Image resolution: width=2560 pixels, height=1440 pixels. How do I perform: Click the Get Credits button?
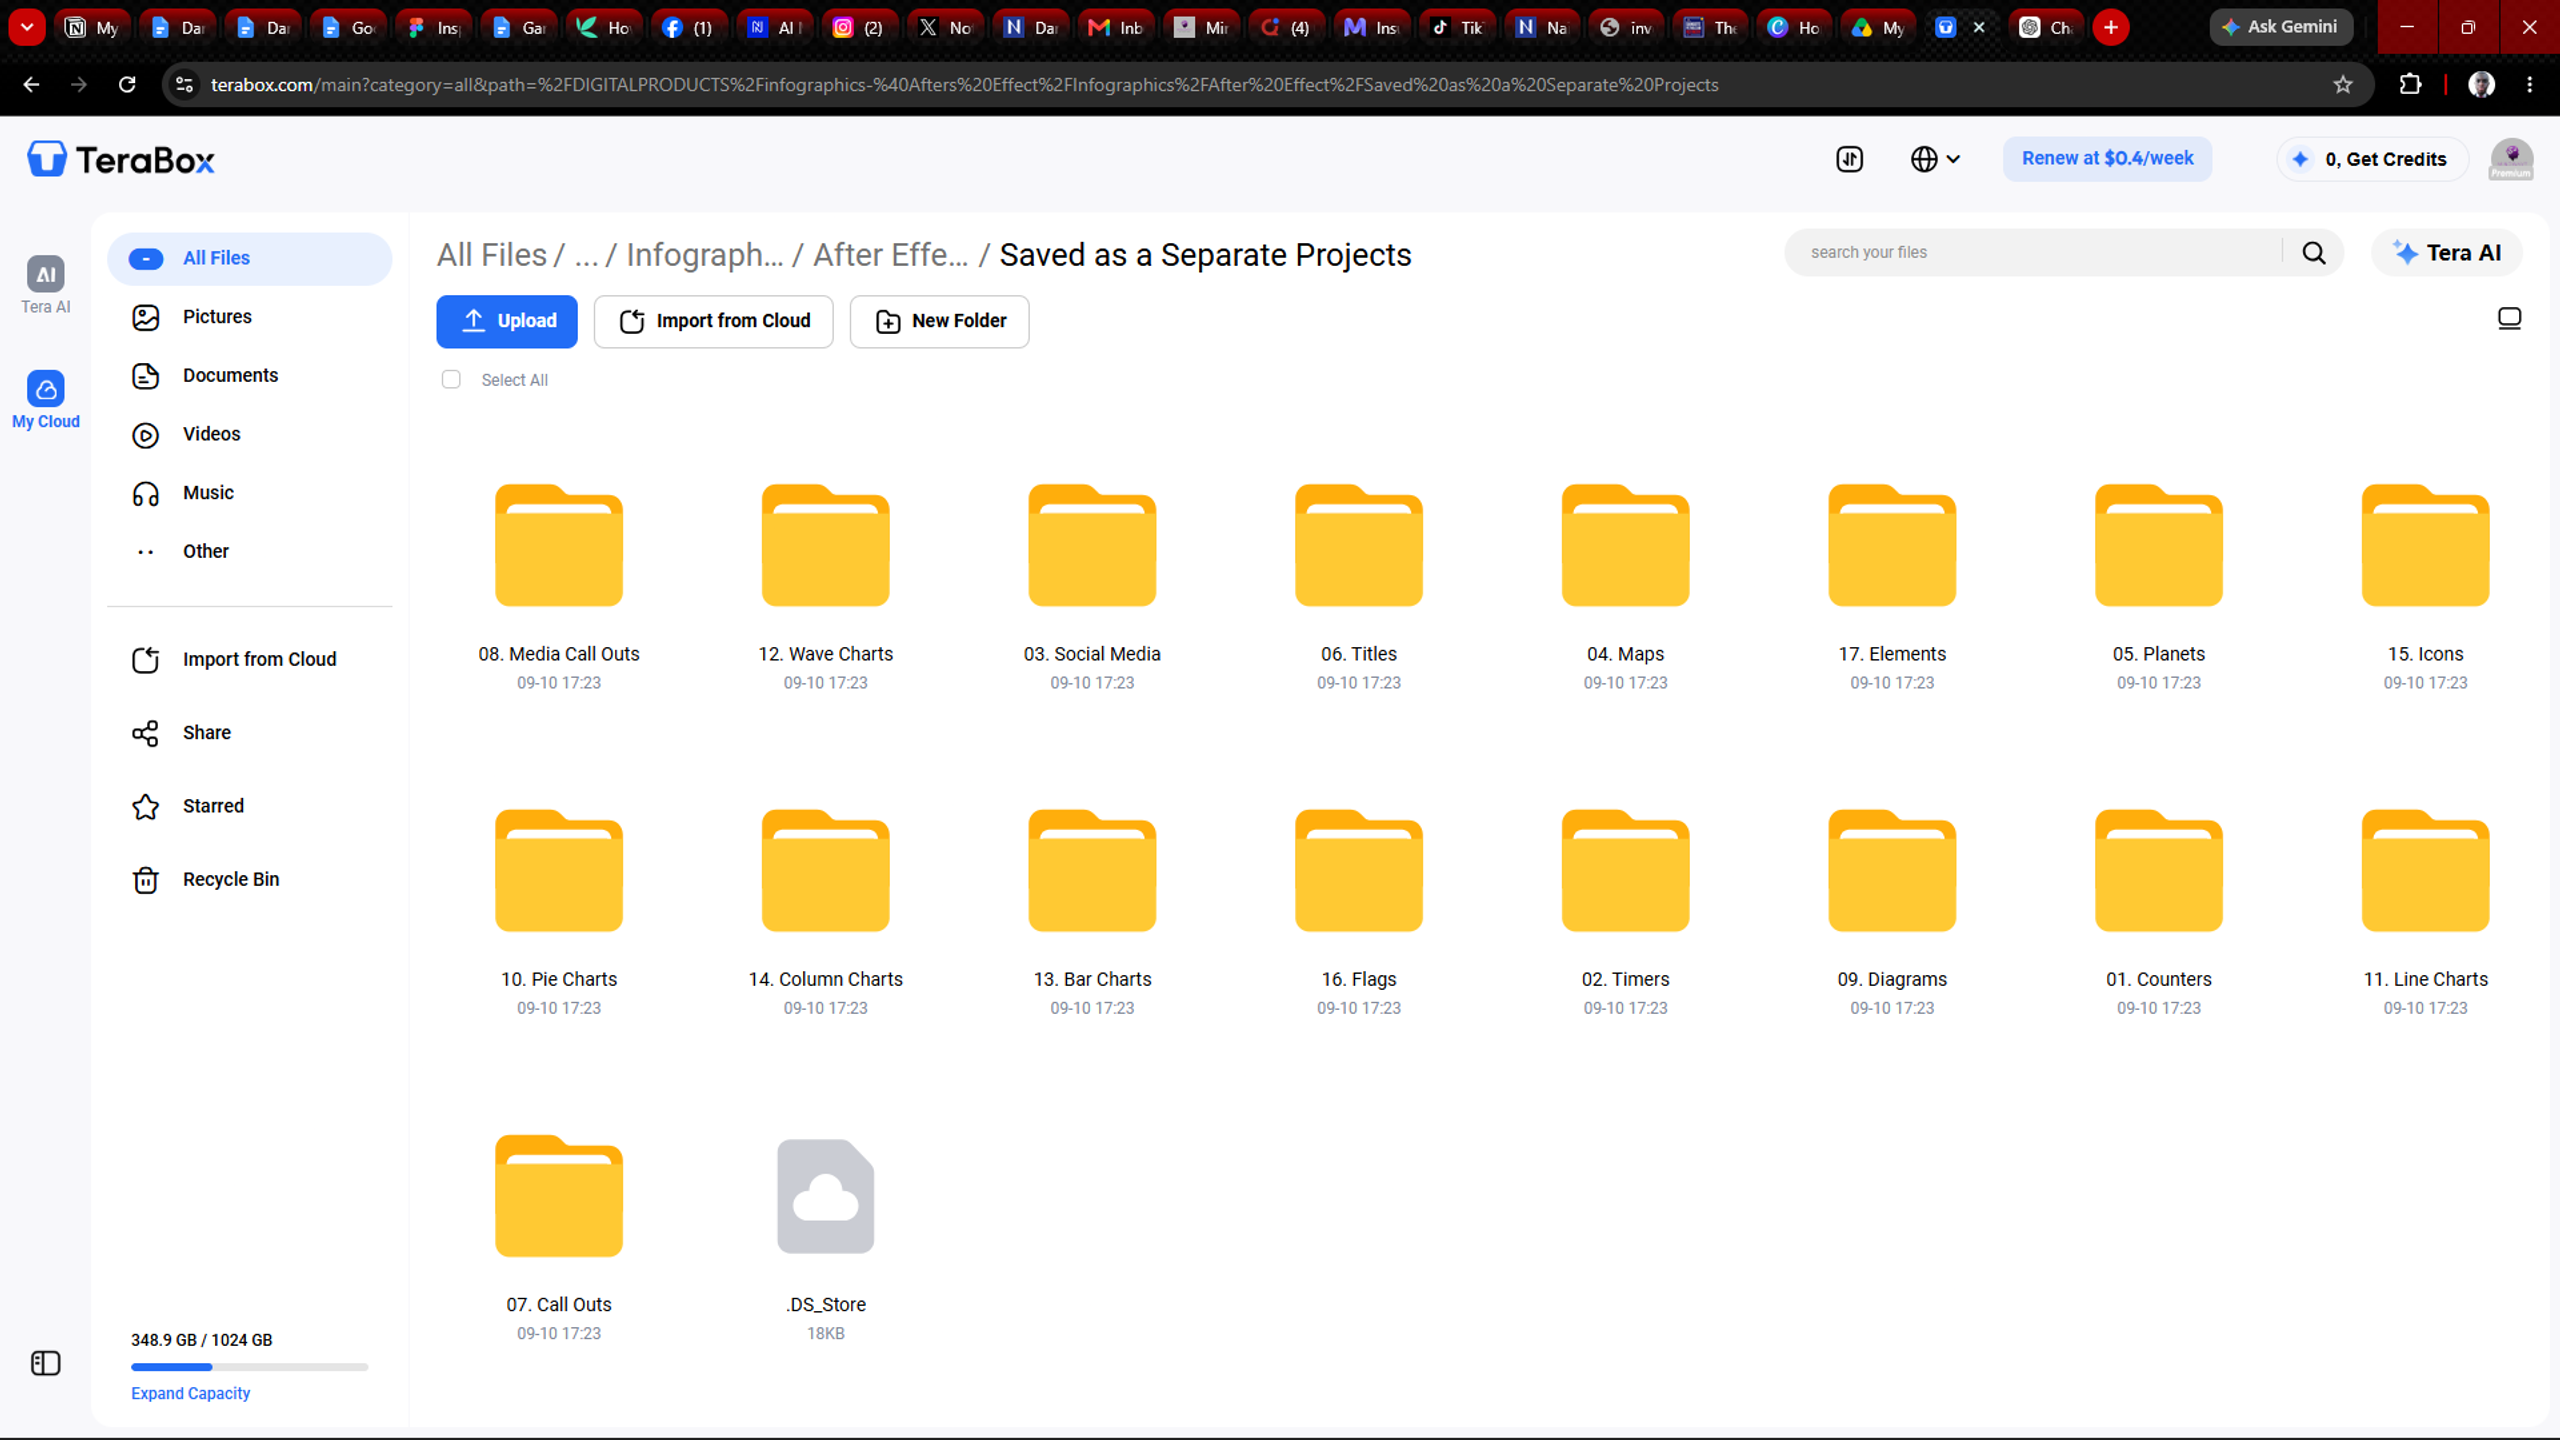(2372, 159)
